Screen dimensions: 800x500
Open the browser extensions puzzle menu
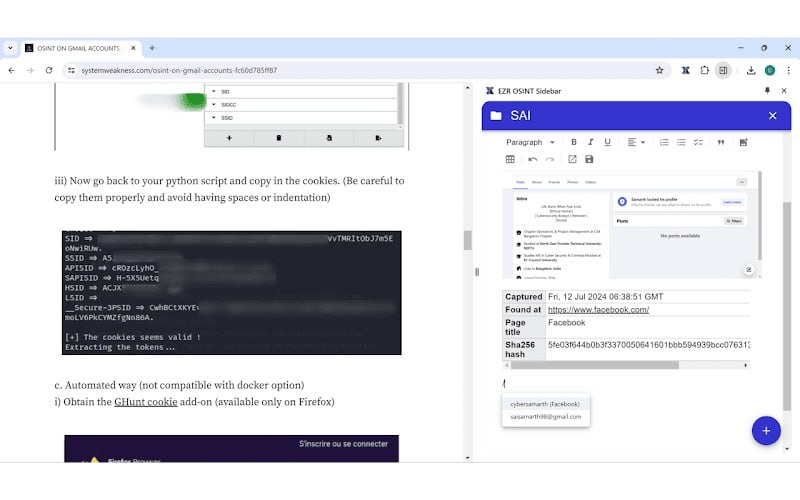pyautogui.click(x=705, y=70)
